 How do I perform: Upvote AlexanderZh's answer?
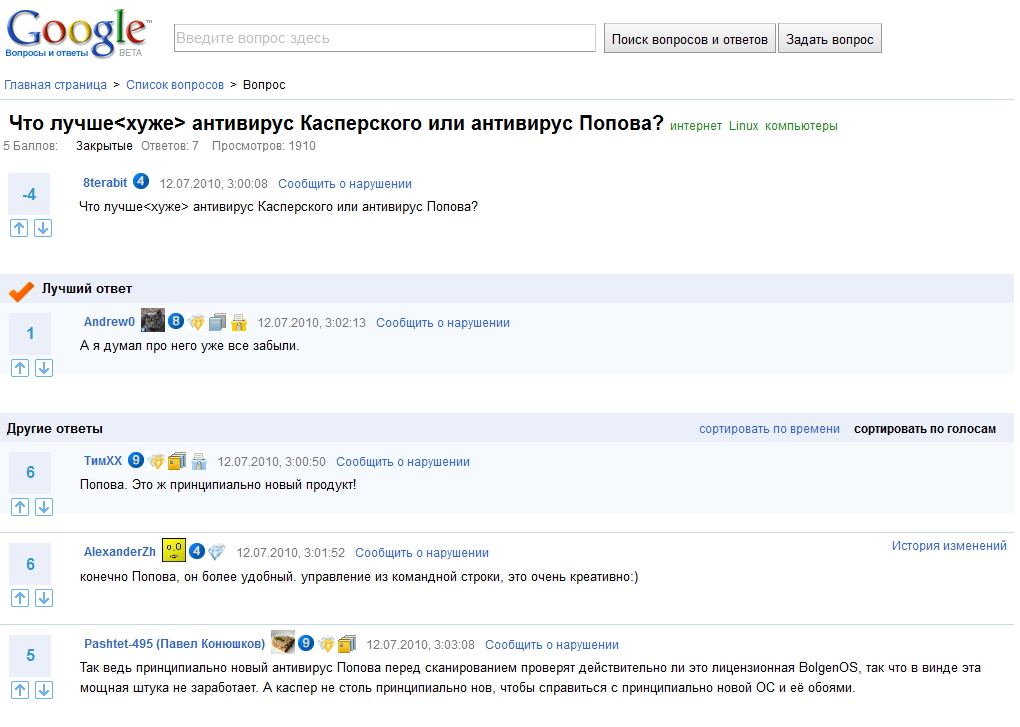20,598
